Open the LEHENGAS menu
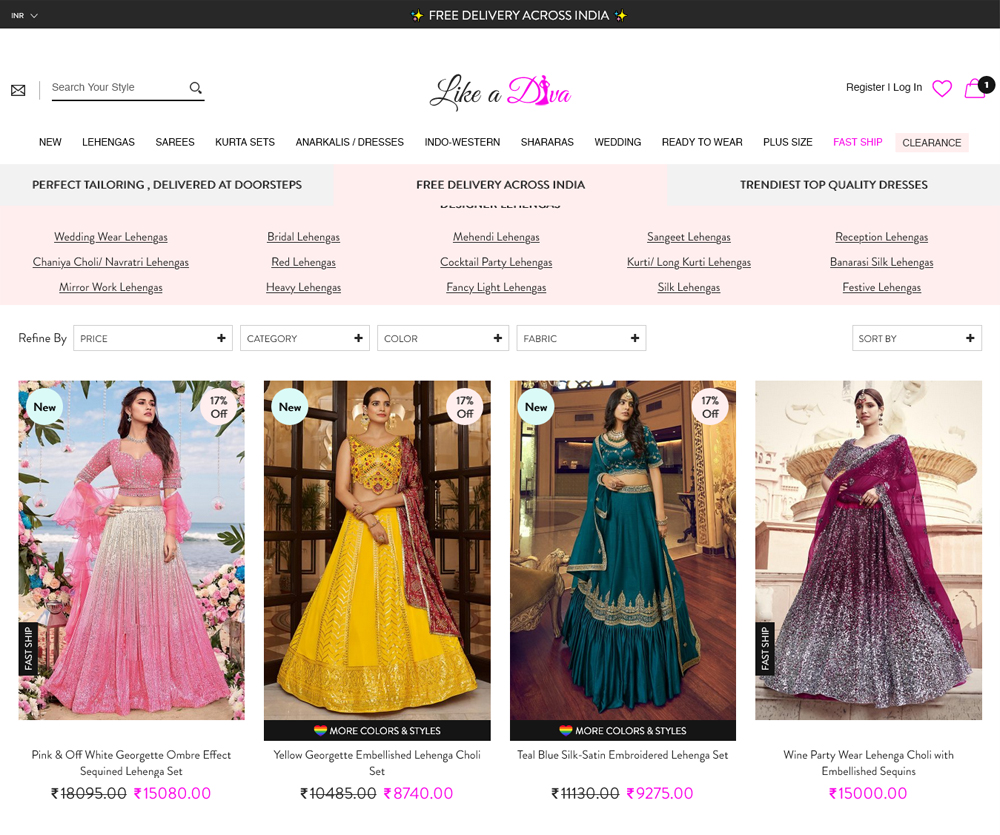This screenshot has height=835, width=1000. 108,142
